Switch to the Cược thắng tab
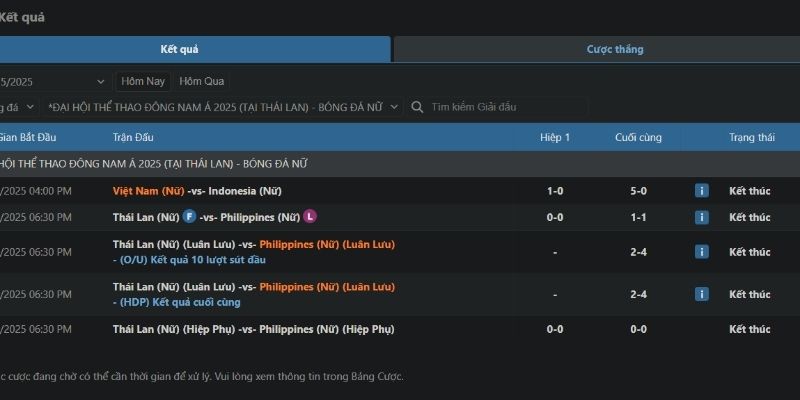 tap(614, 49)
